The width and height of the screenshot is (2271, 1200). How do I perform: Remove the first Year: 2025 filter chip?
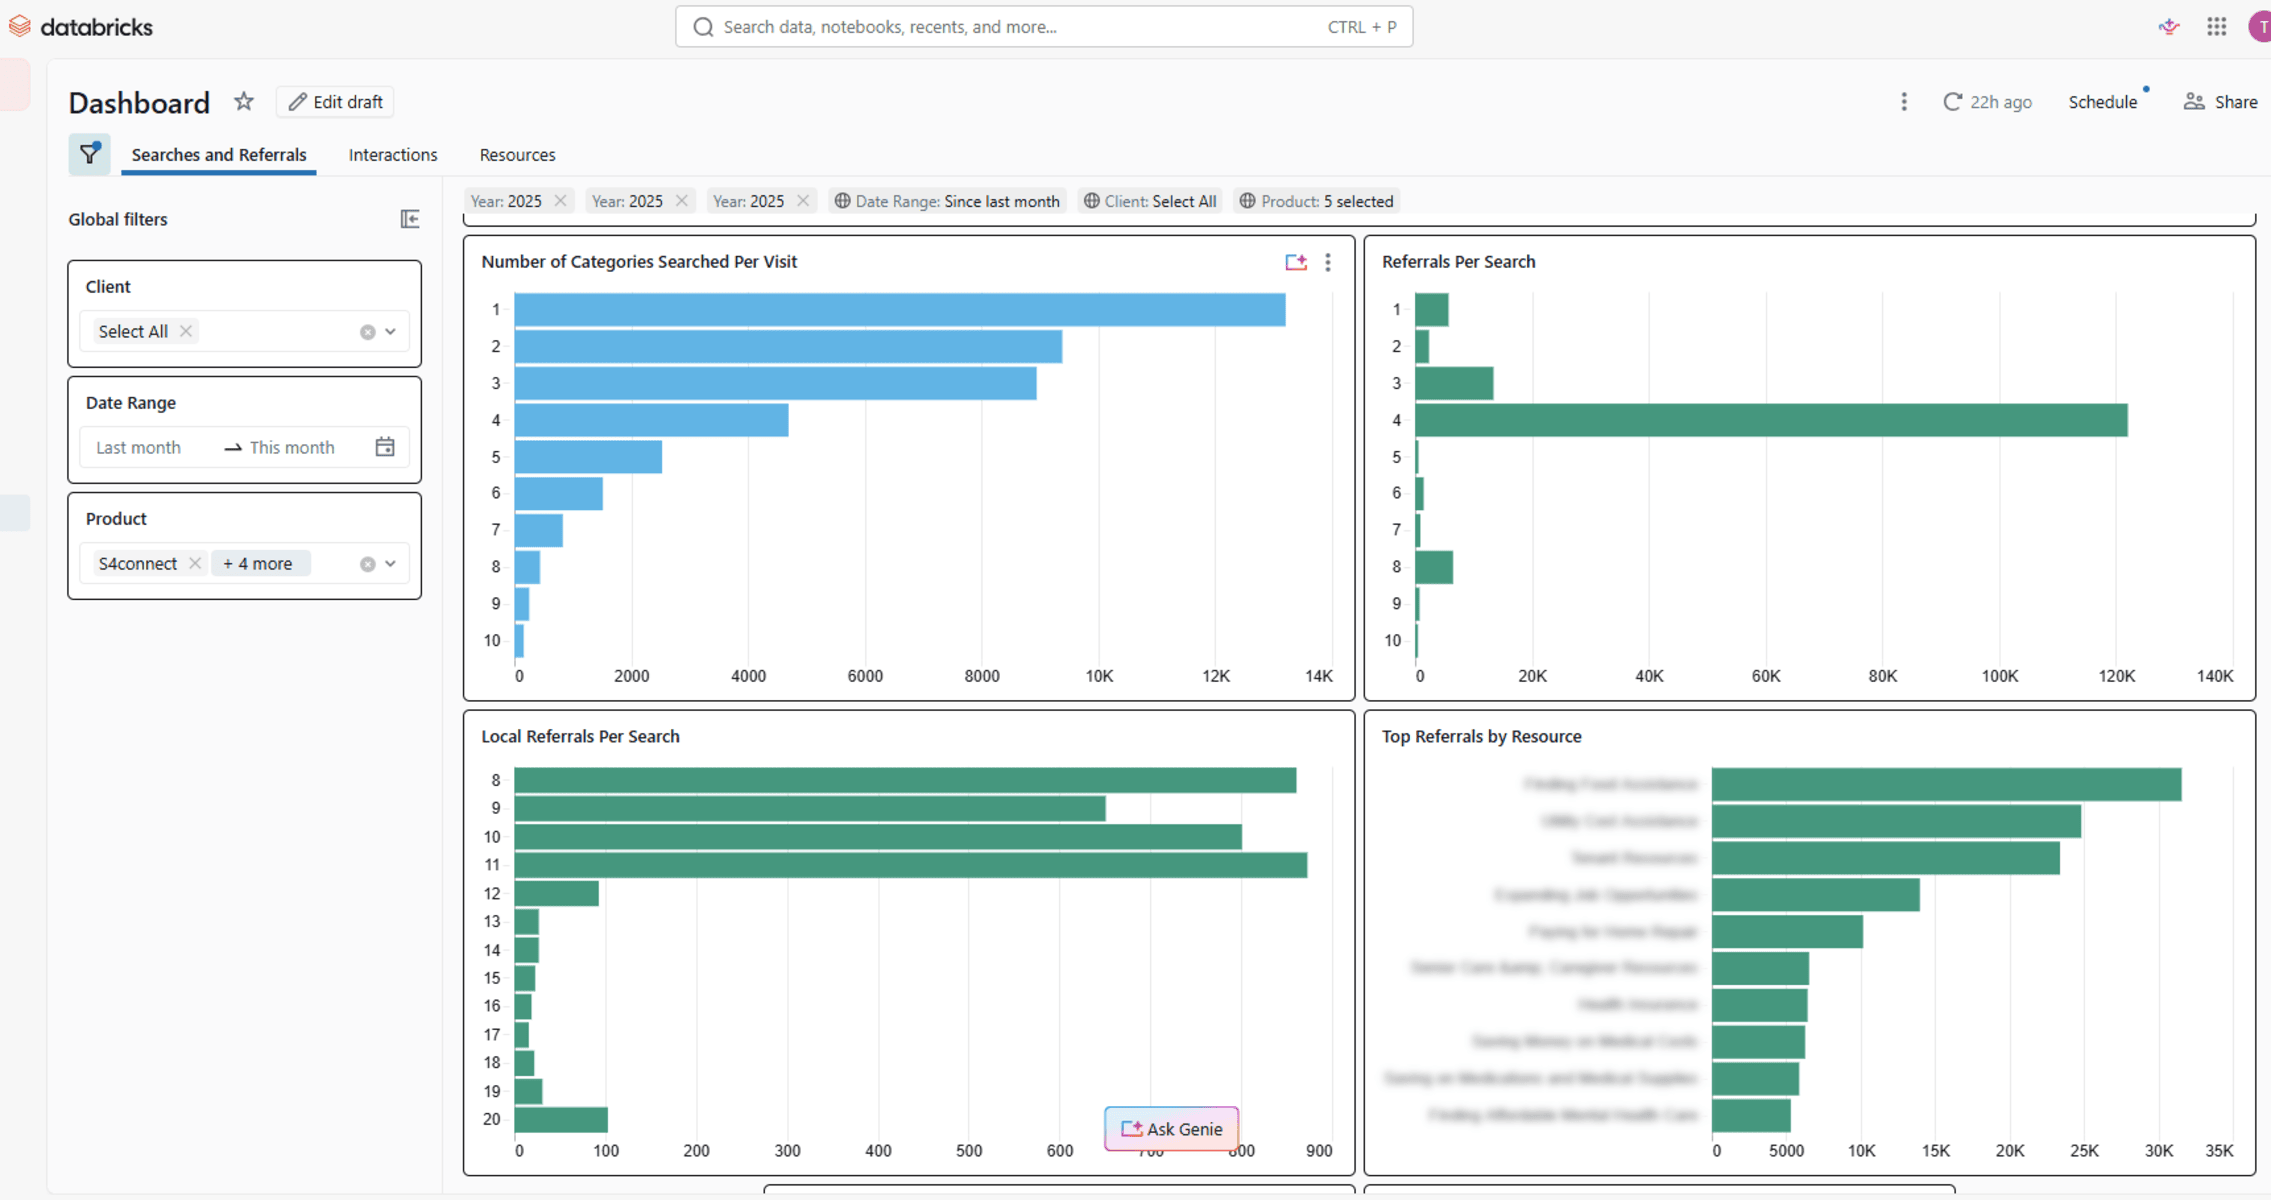click(x=560, y=201)
